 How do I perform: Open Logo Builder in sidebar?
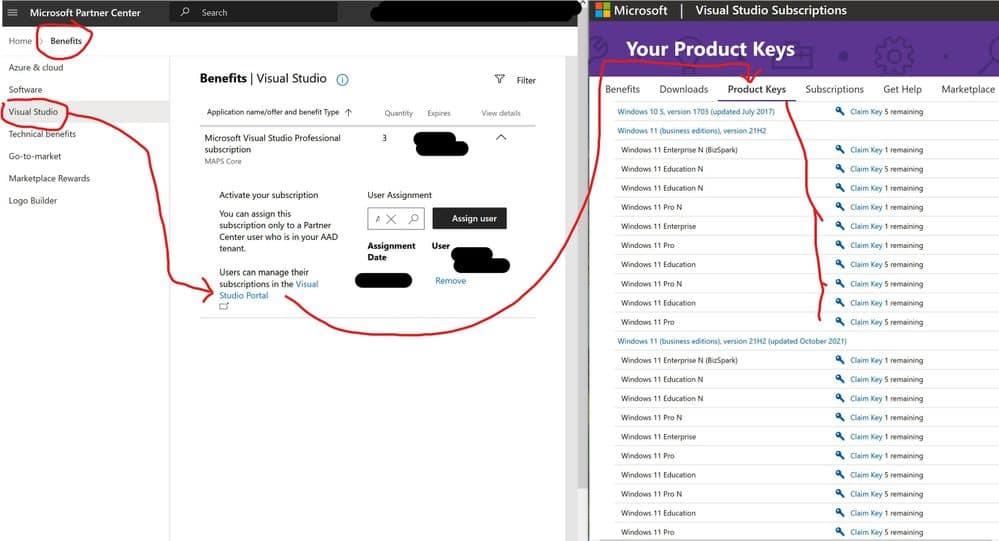tap(32, 200)
